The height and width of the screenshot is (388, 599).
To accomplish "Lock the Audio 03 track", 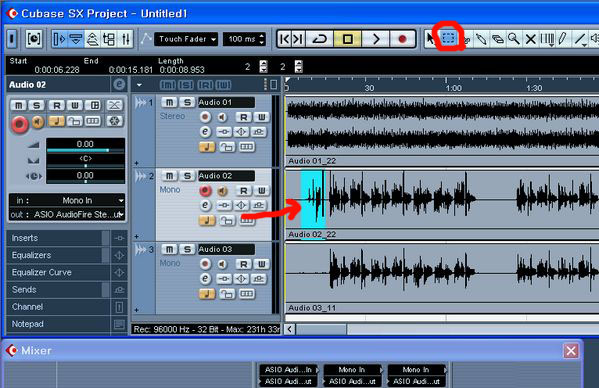I will tap(227, 294).
